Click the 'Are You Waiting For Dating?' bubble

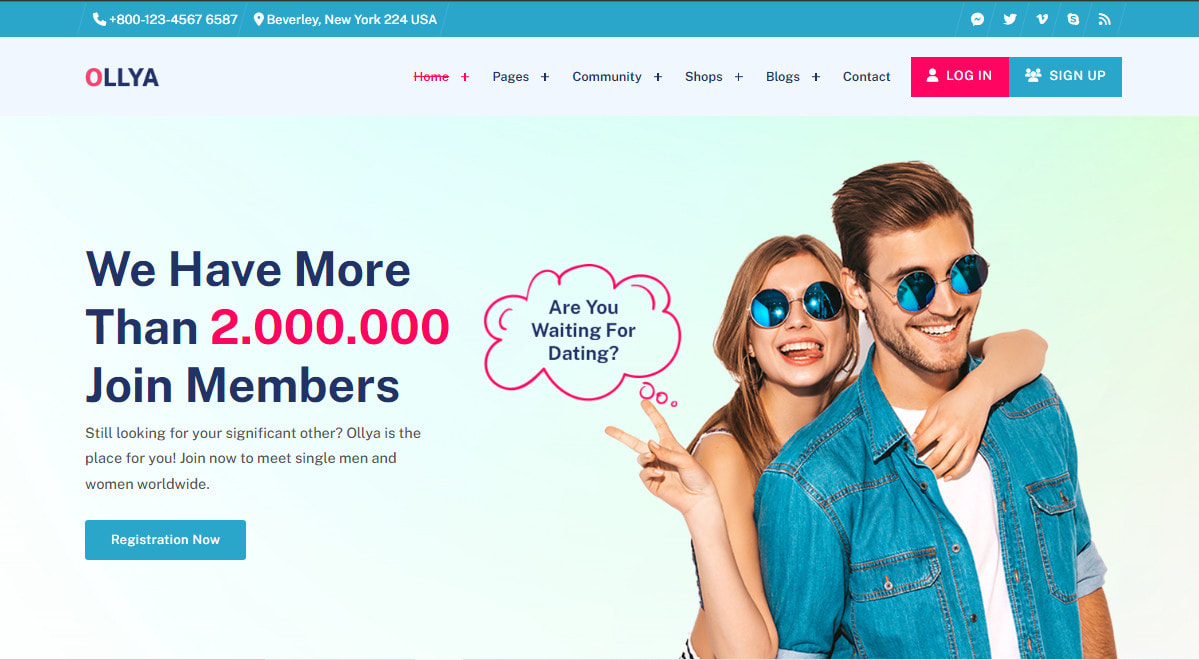coord(583,330)
